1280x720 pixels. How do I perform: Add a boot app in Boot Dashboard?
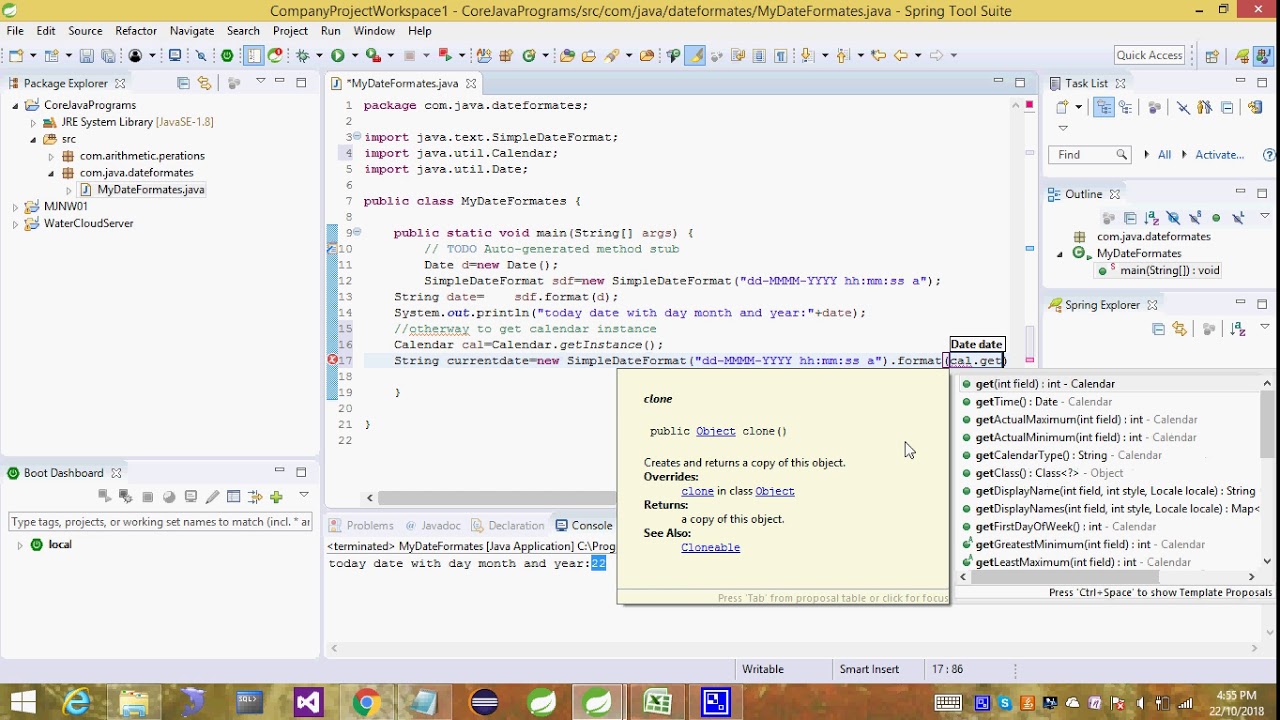(276, 496)
